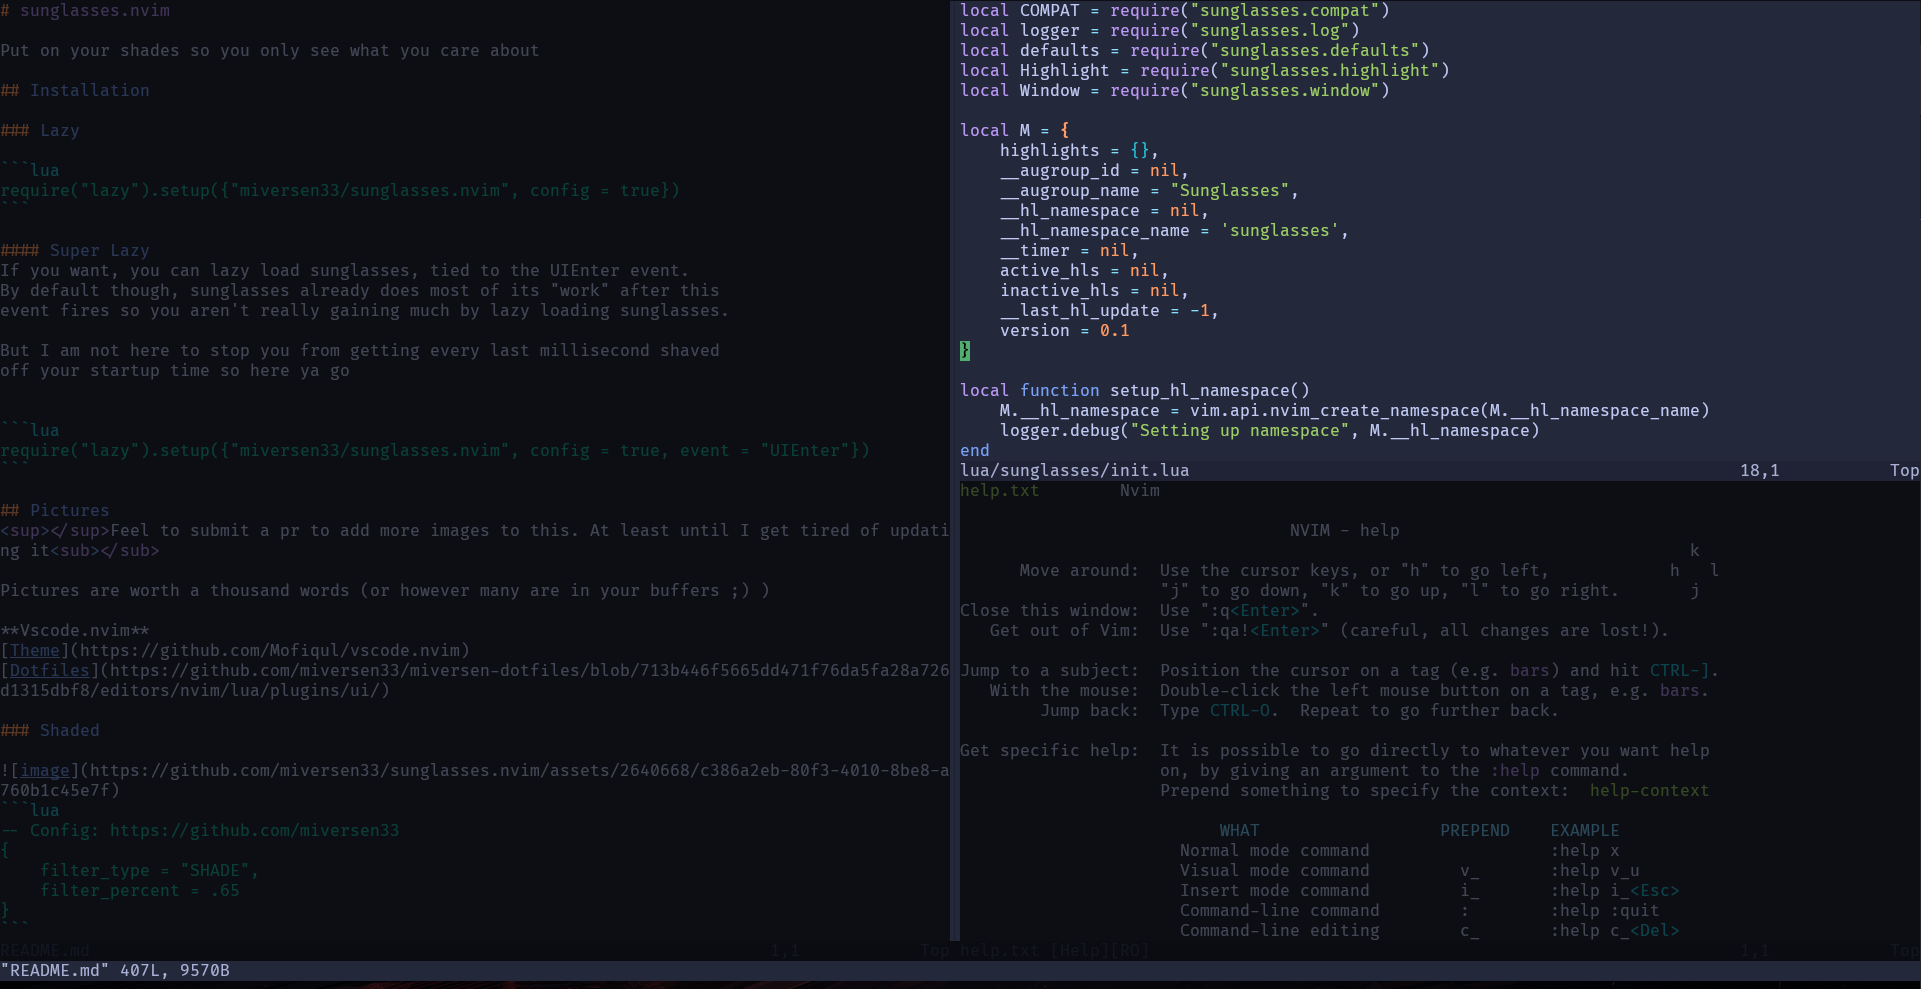The width and height of the screenshot is (1921, 989).
Task: Click the filter_percent = .65 line
Action: 140,890
